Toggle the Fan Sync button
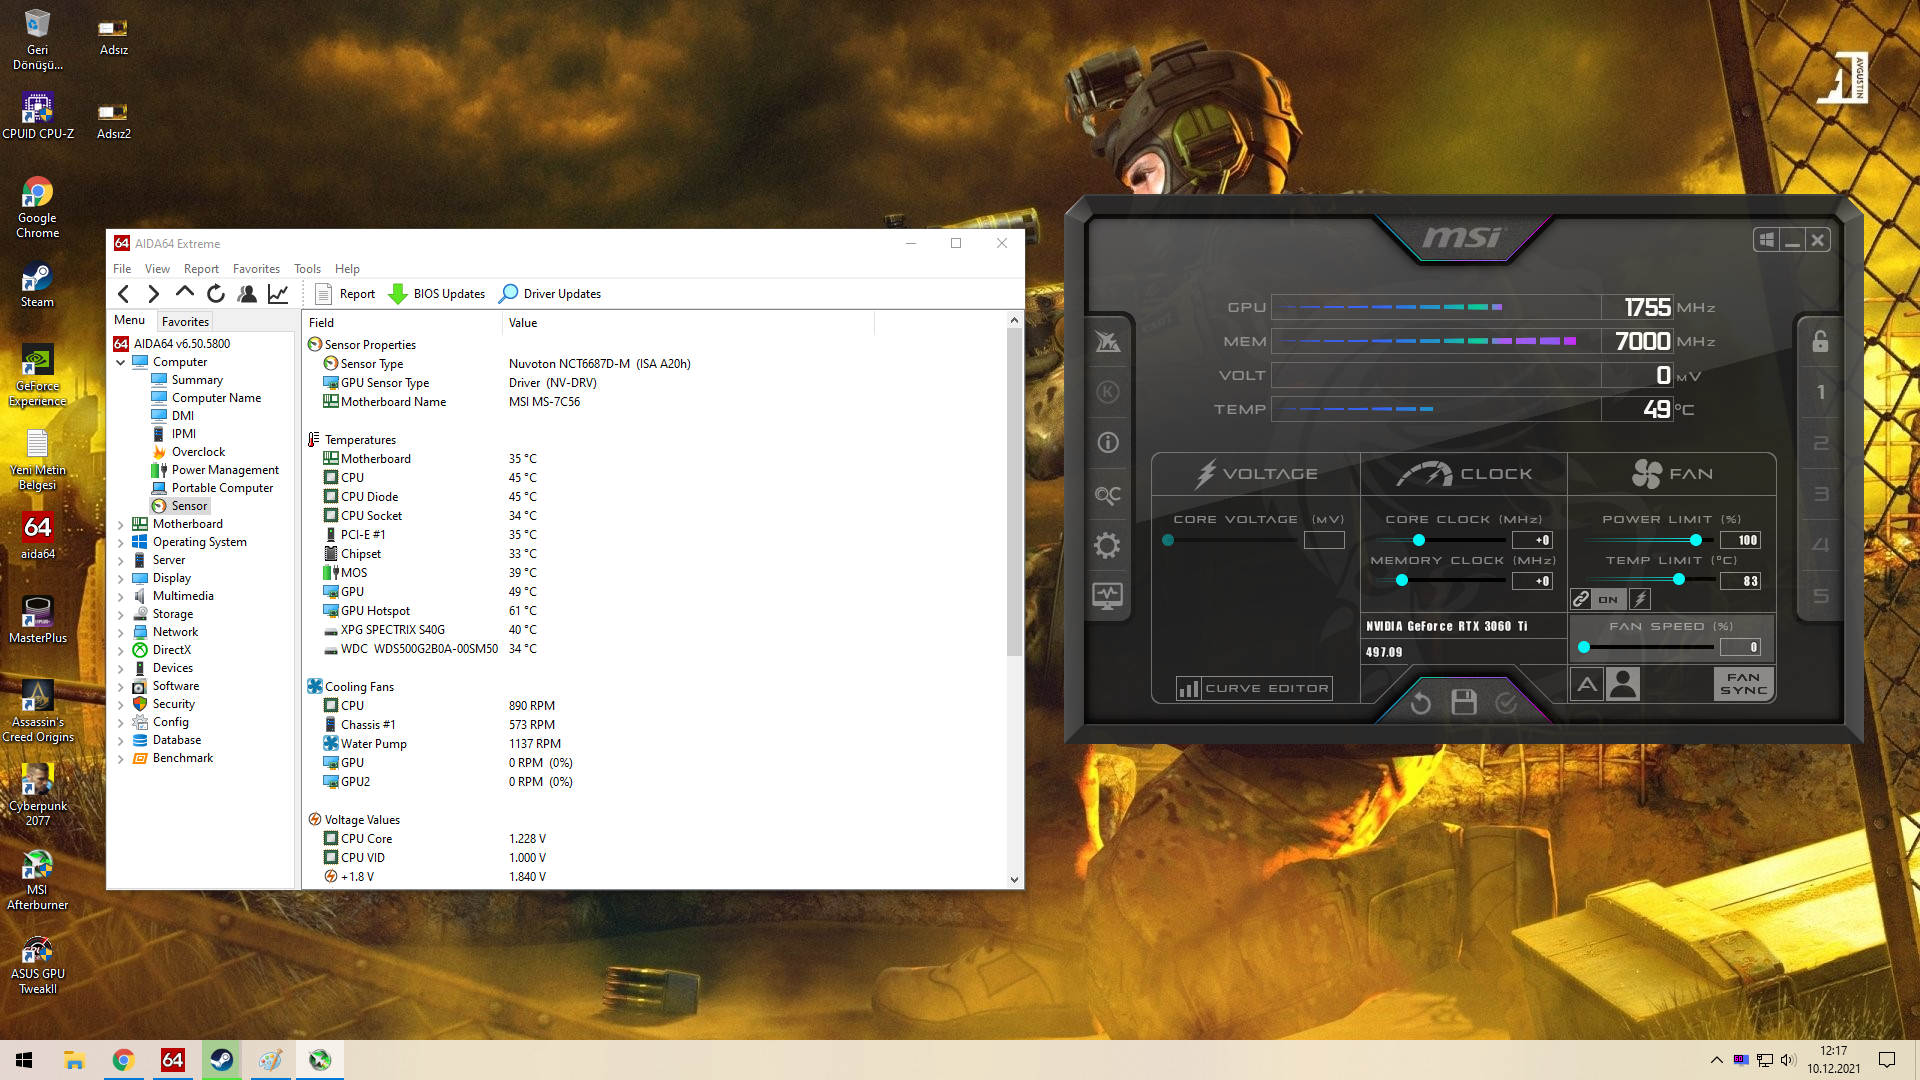The height and width of the screenshot is (1080, 1920). pos(1743,684)
